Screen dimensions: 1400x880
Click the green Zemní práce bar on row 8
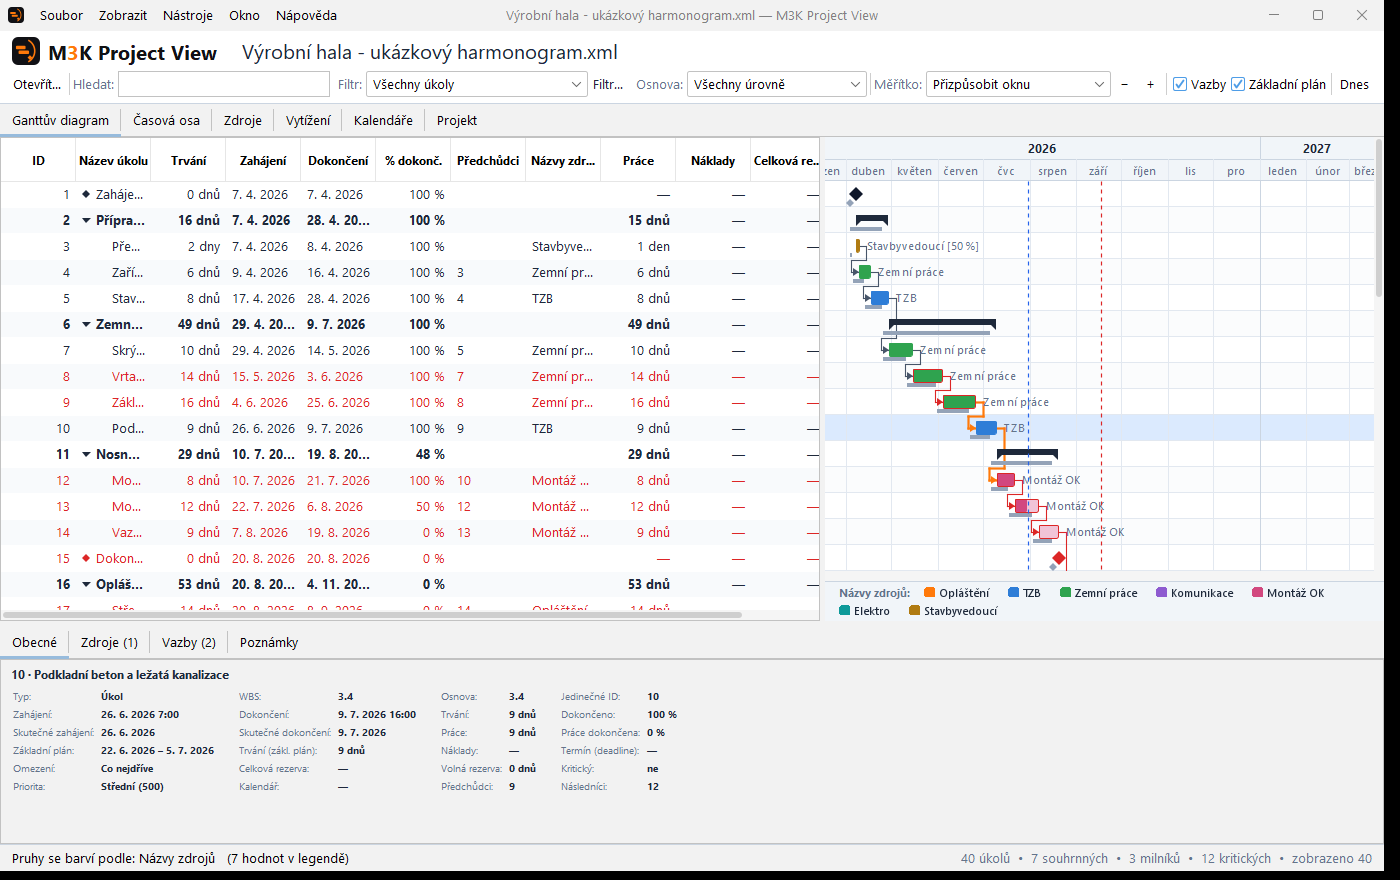click(928, 376)
